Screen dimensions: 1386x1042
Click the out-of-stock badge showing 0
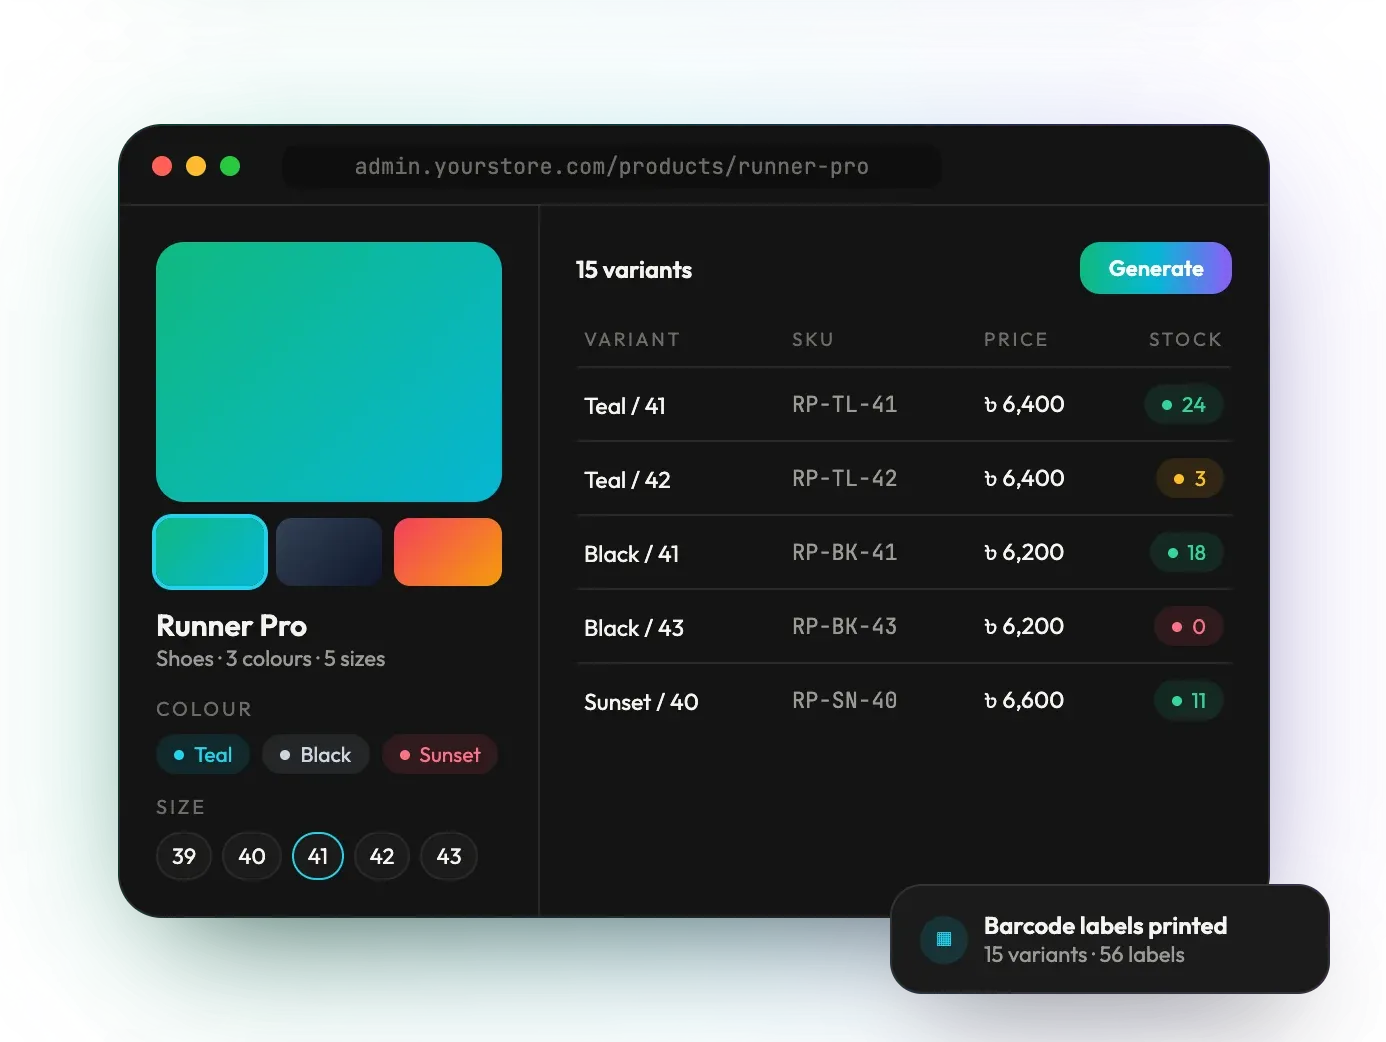[x=1189, y=627]
